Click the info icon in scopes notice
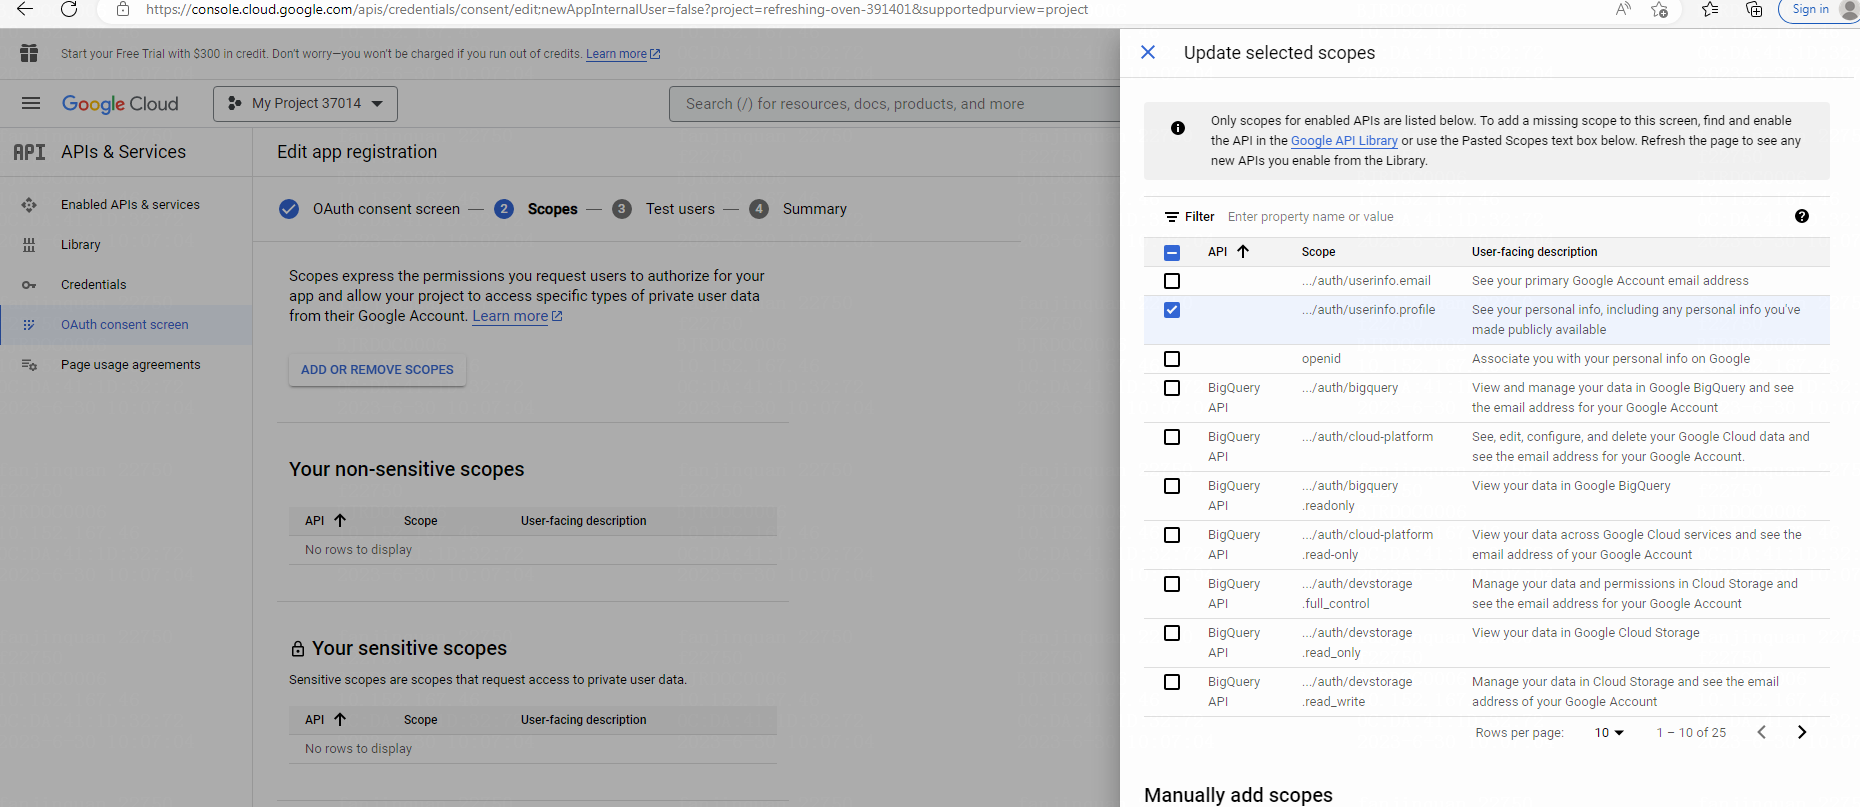The width and height of the screenshot is (1860, 807). click(x=1178, y=128)
